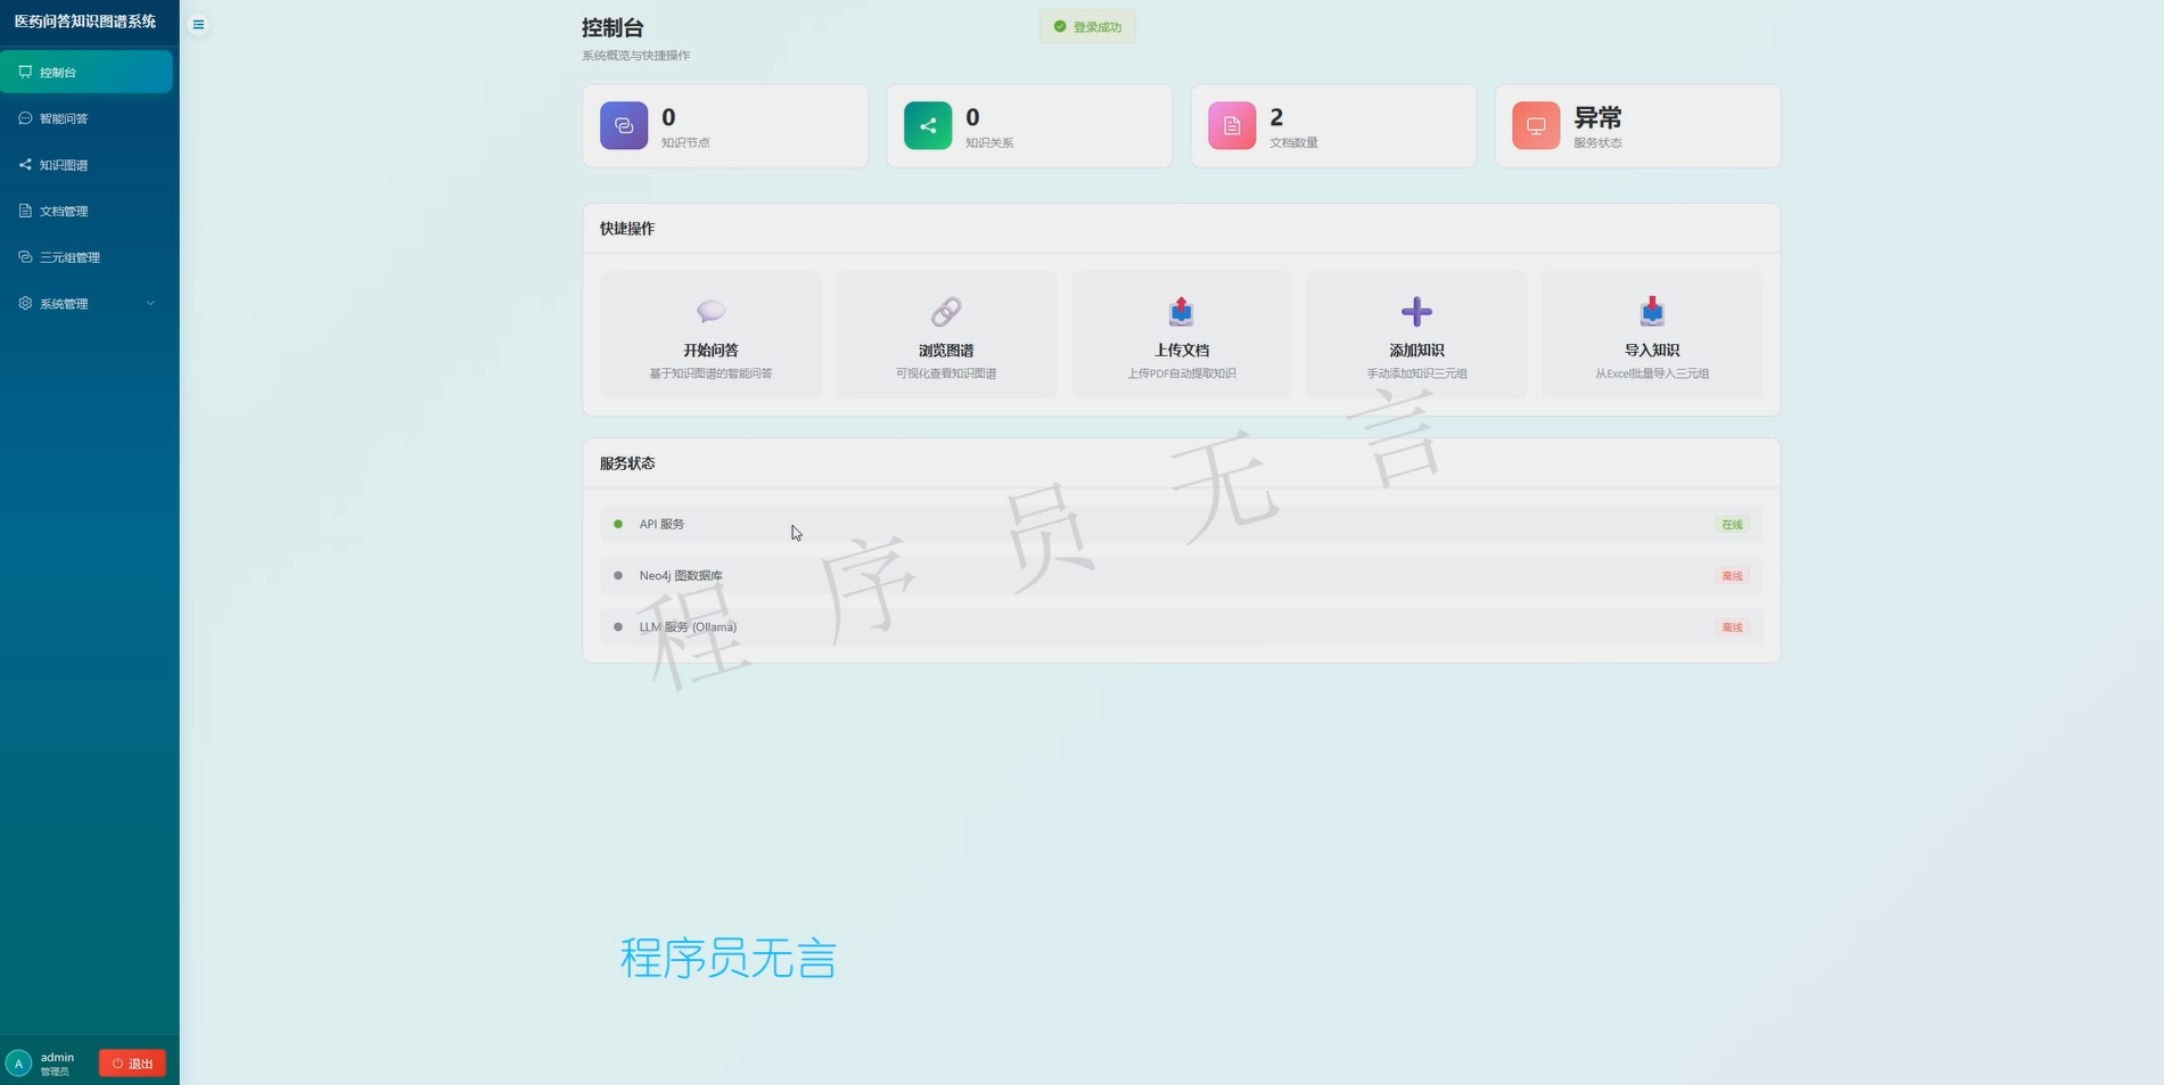Select 三元组管理 in the sidebar
The height and width of the screenshot is (1085, 2164).
70,258
